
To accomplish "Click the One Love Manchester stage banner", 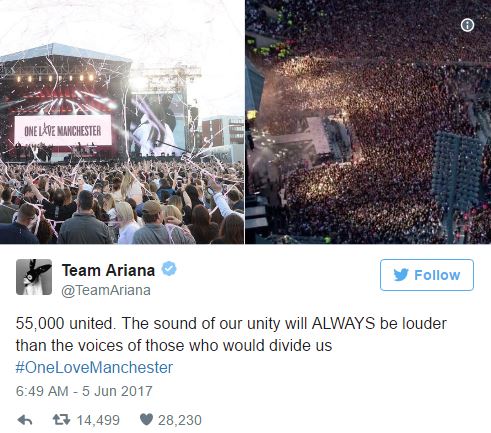I will click(63, 130).
